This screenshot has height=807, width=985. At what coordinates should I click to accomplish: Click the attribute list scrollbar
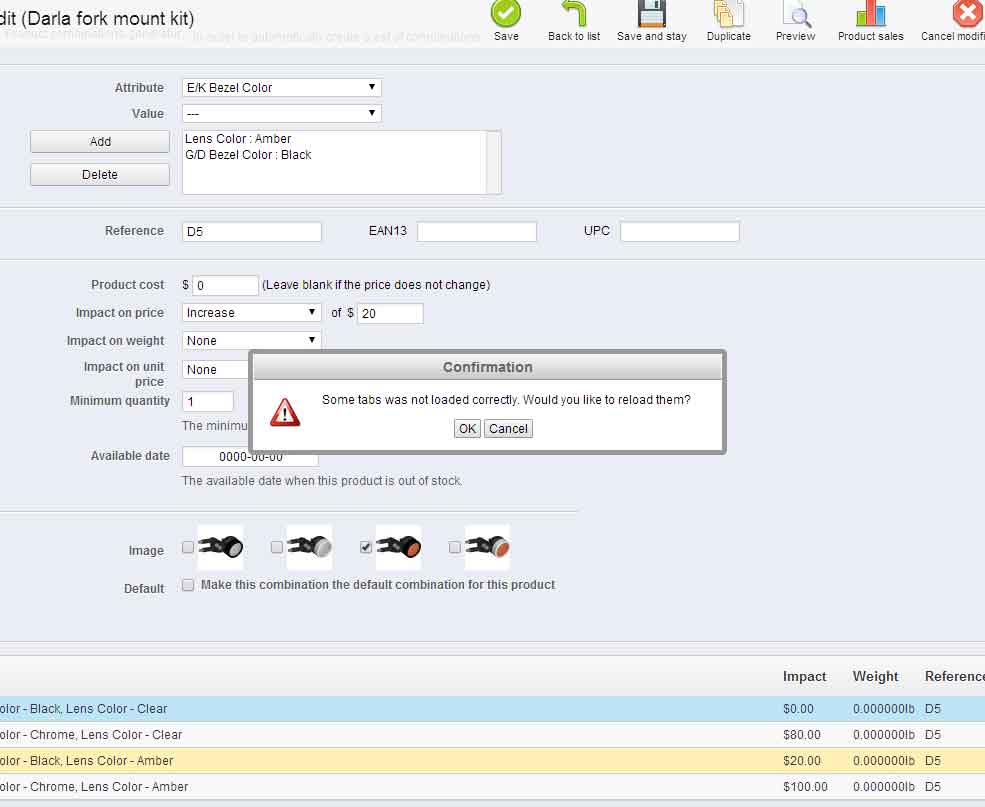494,162
